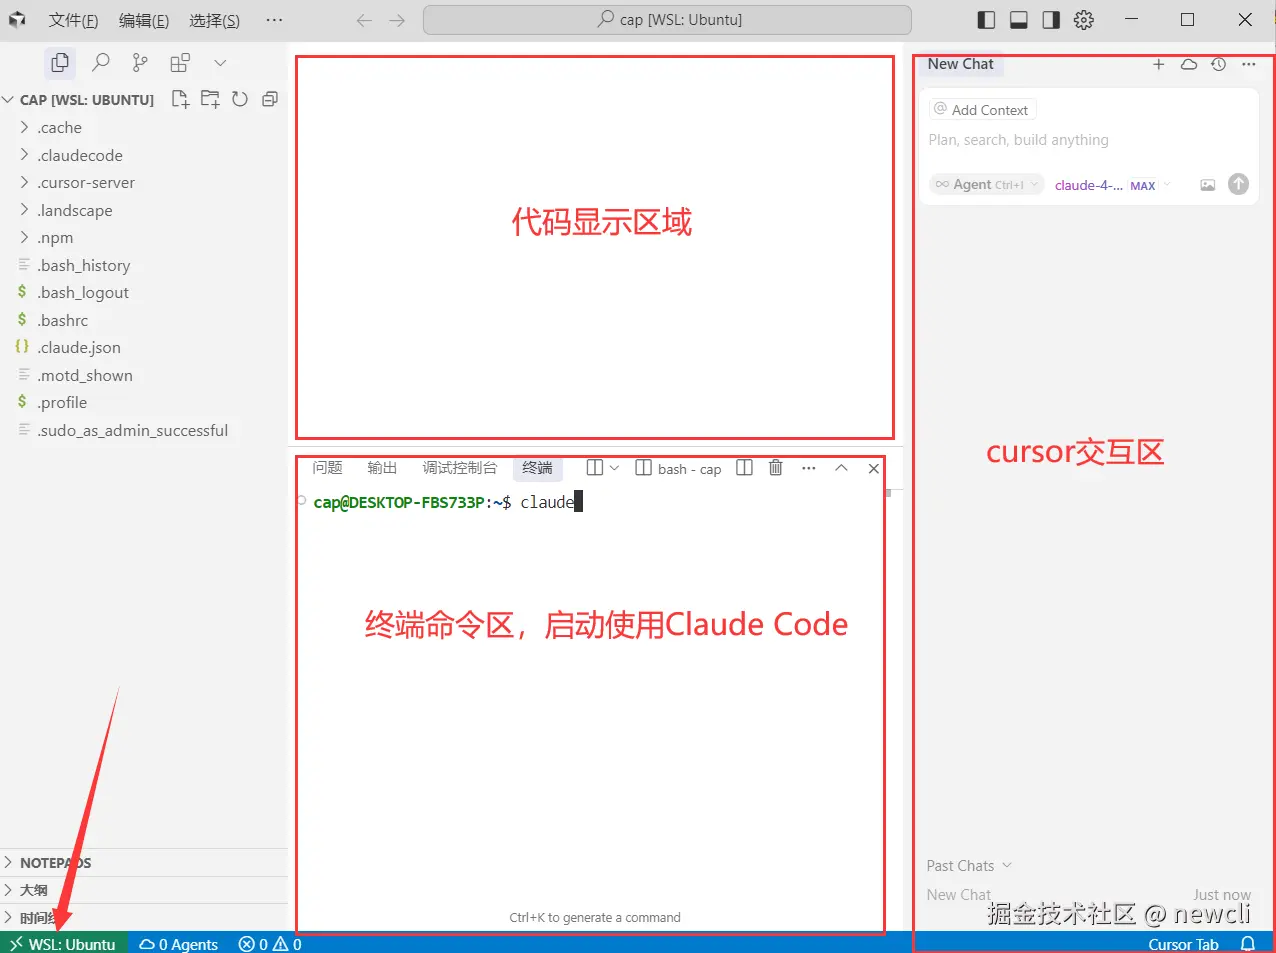Screen dimensions: 1276x953
Task: Open the Agent mode dropdown
Action: coord(987,185)
